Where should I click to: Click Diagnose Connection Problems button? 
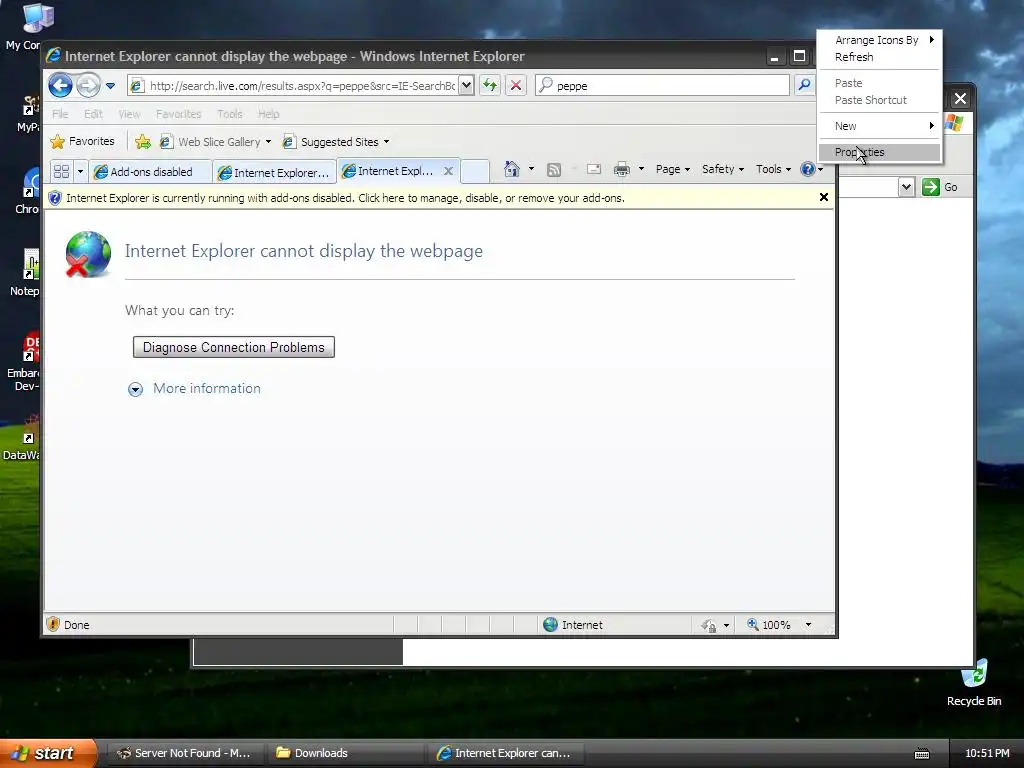point(234,347)
